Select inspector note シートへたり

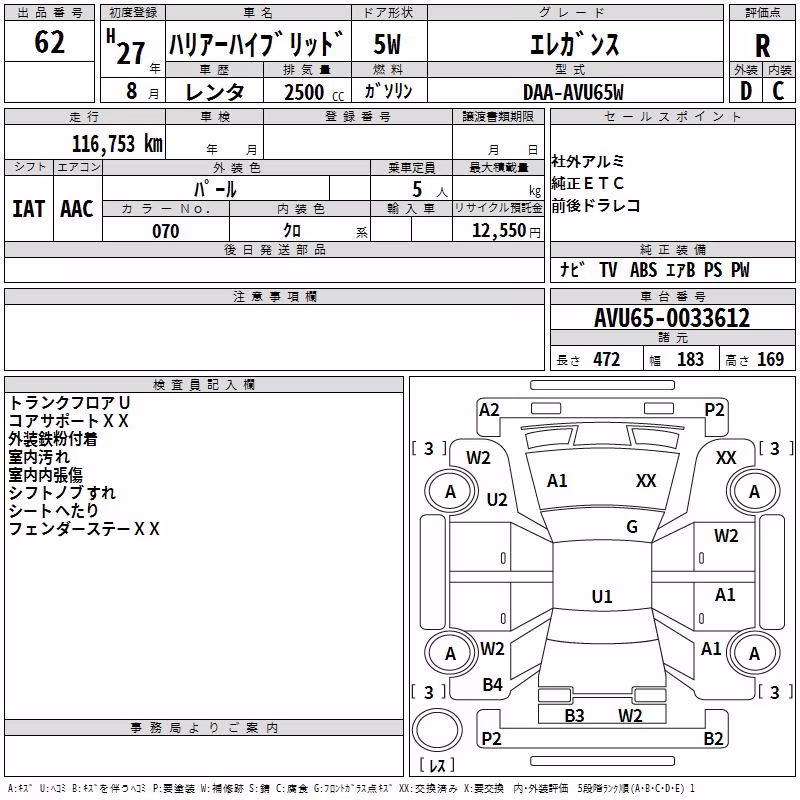pyautogui.click(x=54, y=510)
